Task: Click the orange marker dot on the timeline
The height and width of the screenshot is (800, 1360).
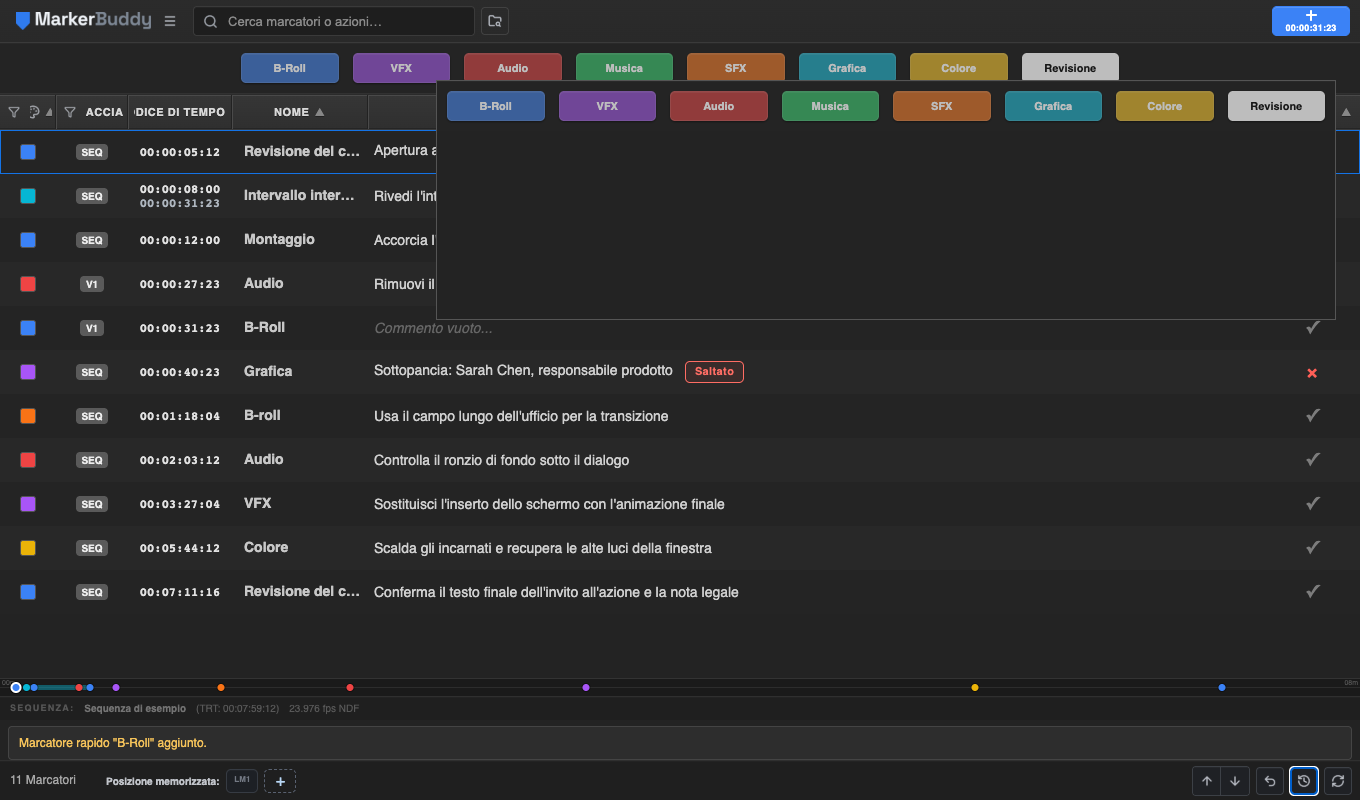Action: point(221,687)
